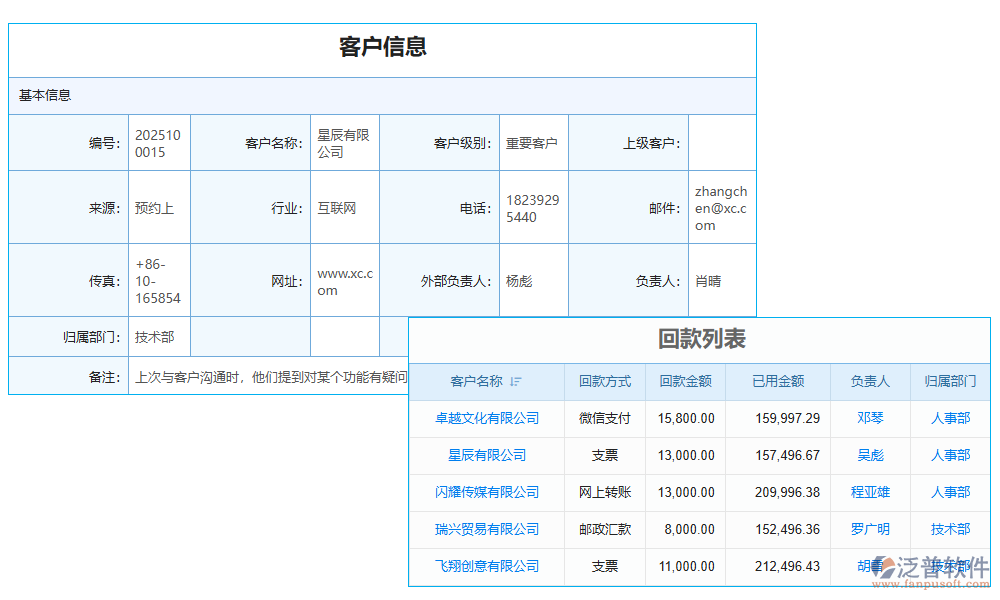The width and height of the screenshot is (1000, 600).
Task: Select 程亚雄 responsible person link
Action: click(x=870, y=492)
